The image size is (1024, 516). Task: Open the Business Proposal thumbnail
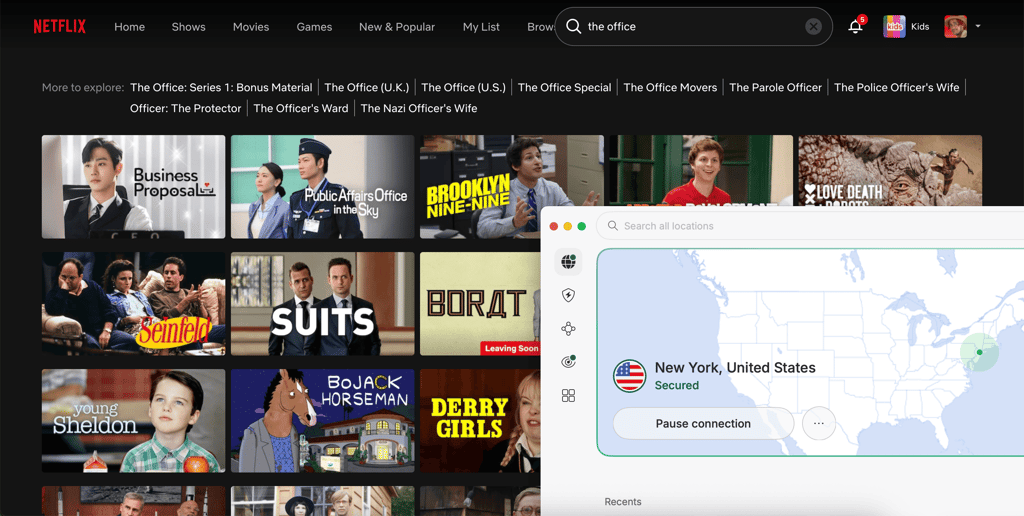pos(133,187)
